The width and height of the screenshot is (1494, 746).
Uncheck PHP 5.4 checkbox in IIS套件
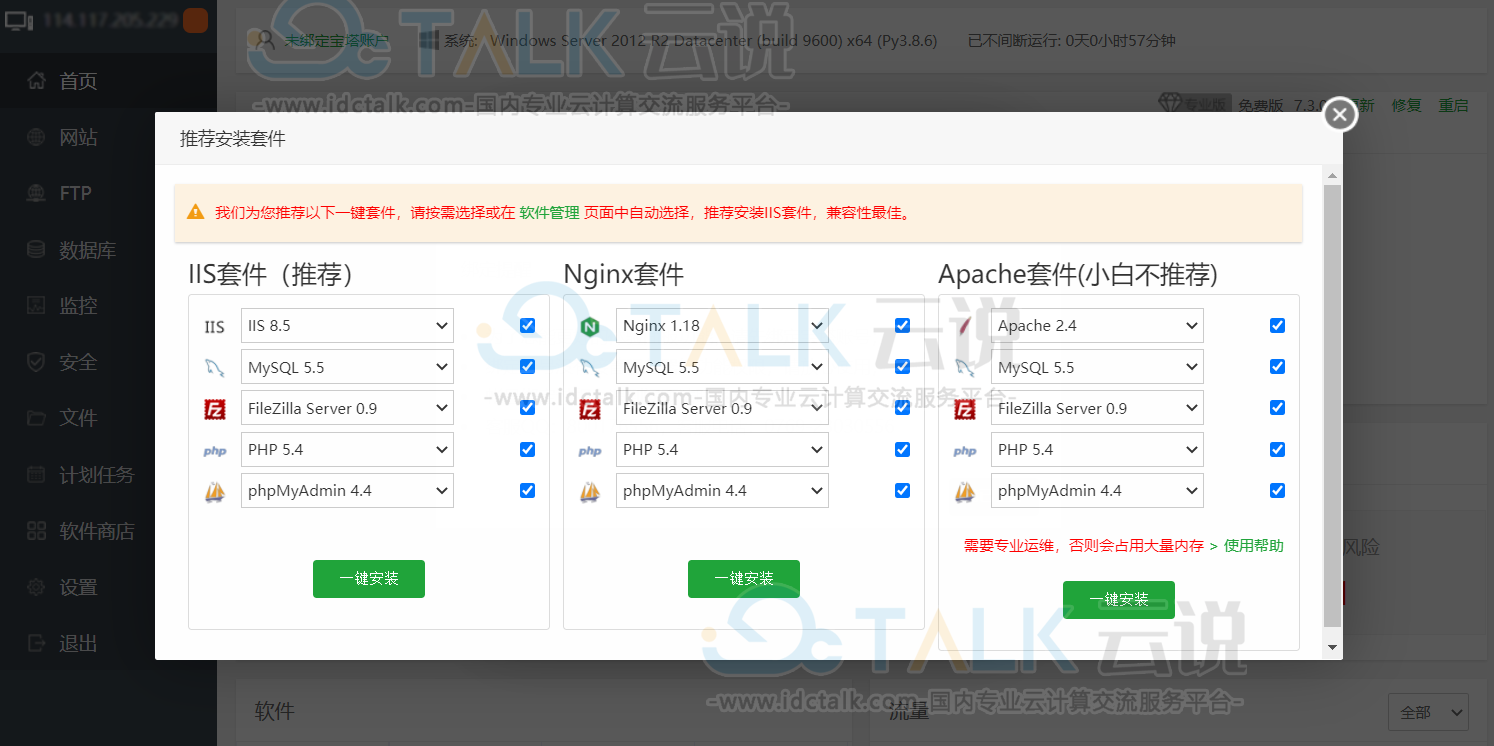point(527,450)
